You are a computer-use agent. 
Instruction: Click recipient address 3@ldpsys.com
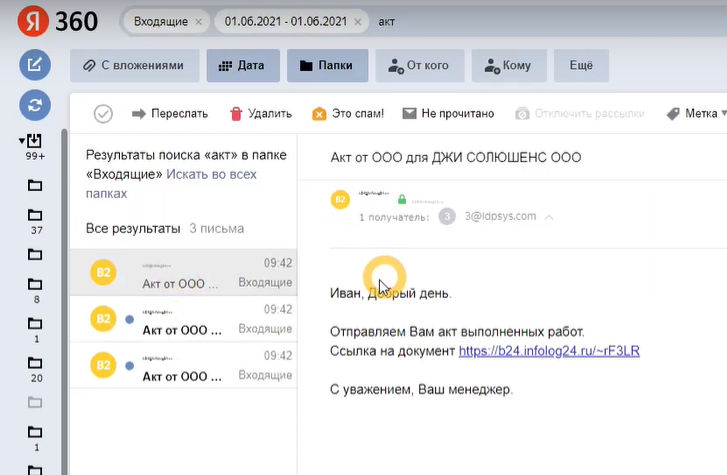coord(500,216)
